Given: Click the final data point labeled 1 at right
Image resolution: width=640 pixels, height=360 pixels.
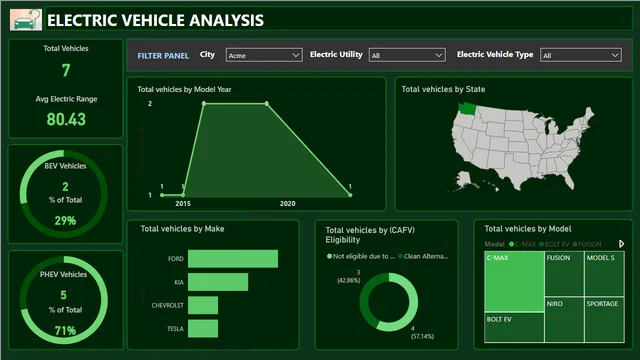Looking at the screenshot, I should pos(350,195).
